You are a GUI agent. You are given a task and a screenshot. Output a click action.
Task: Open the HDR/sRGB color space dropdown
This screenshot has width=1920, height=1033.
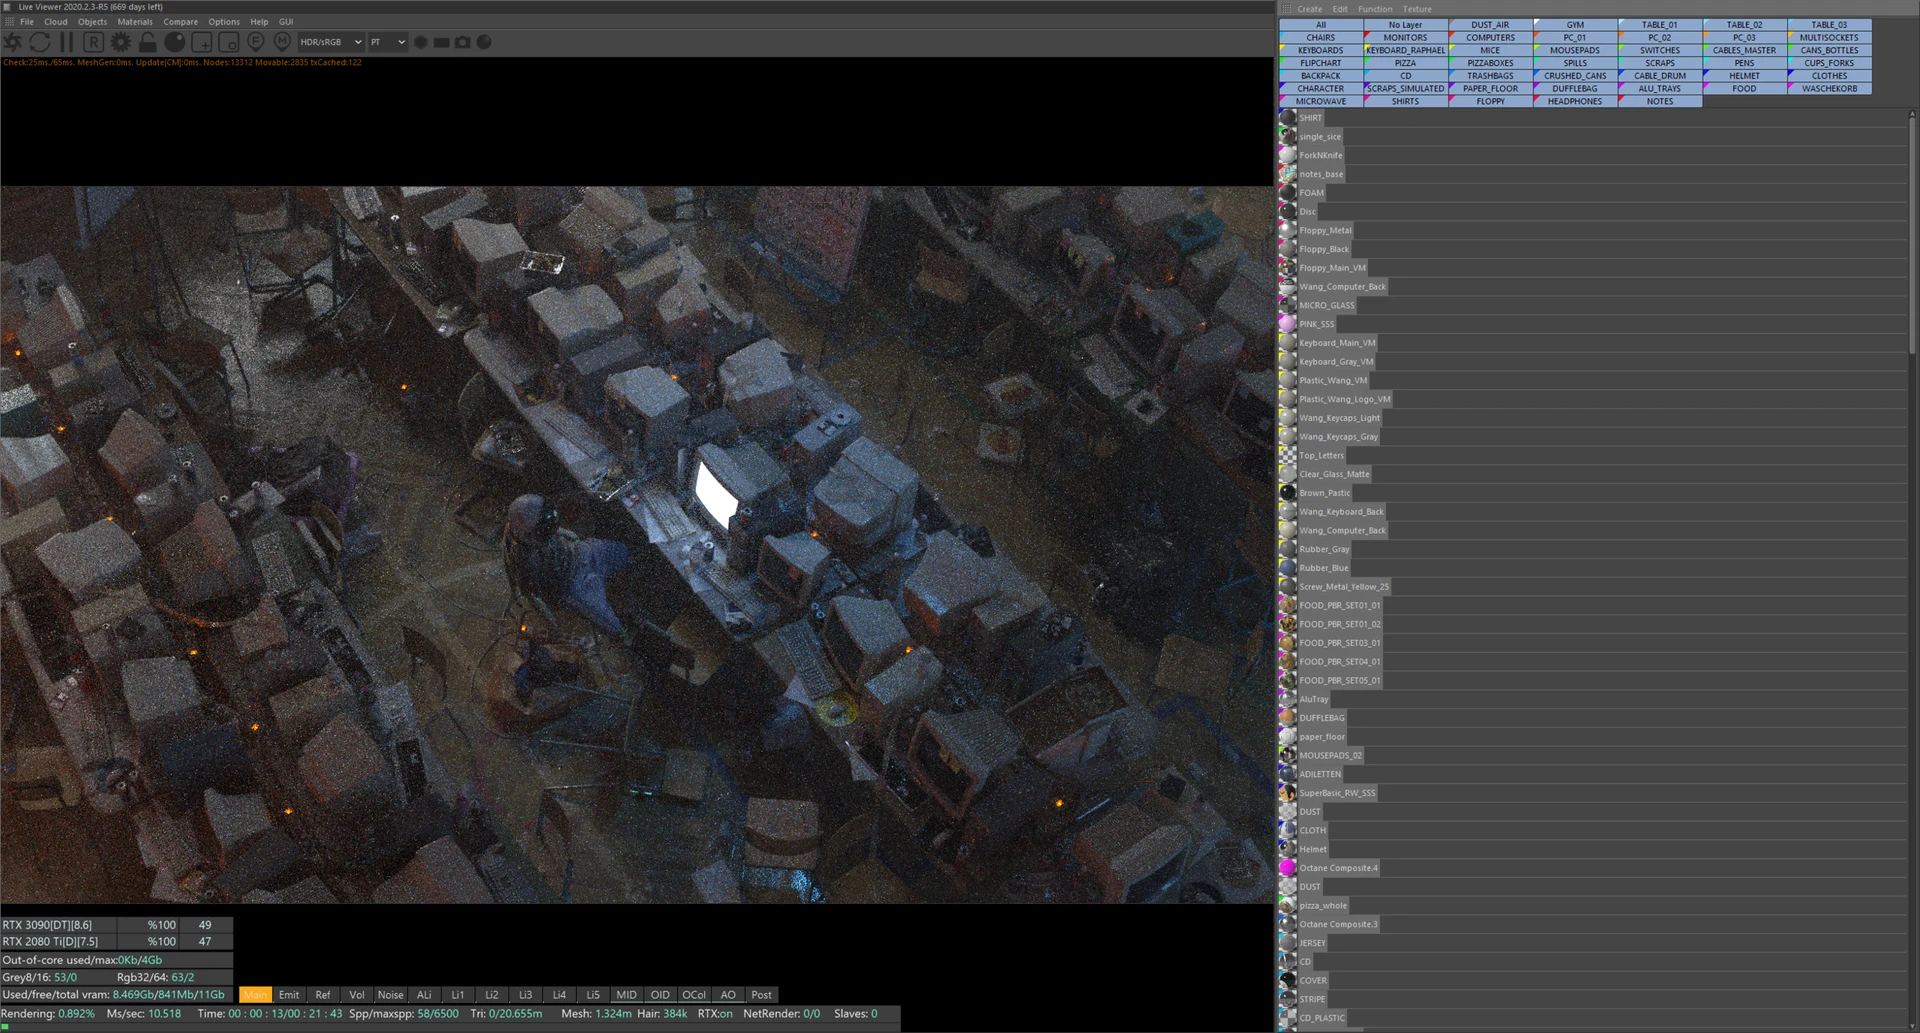(x=330, y=42)
